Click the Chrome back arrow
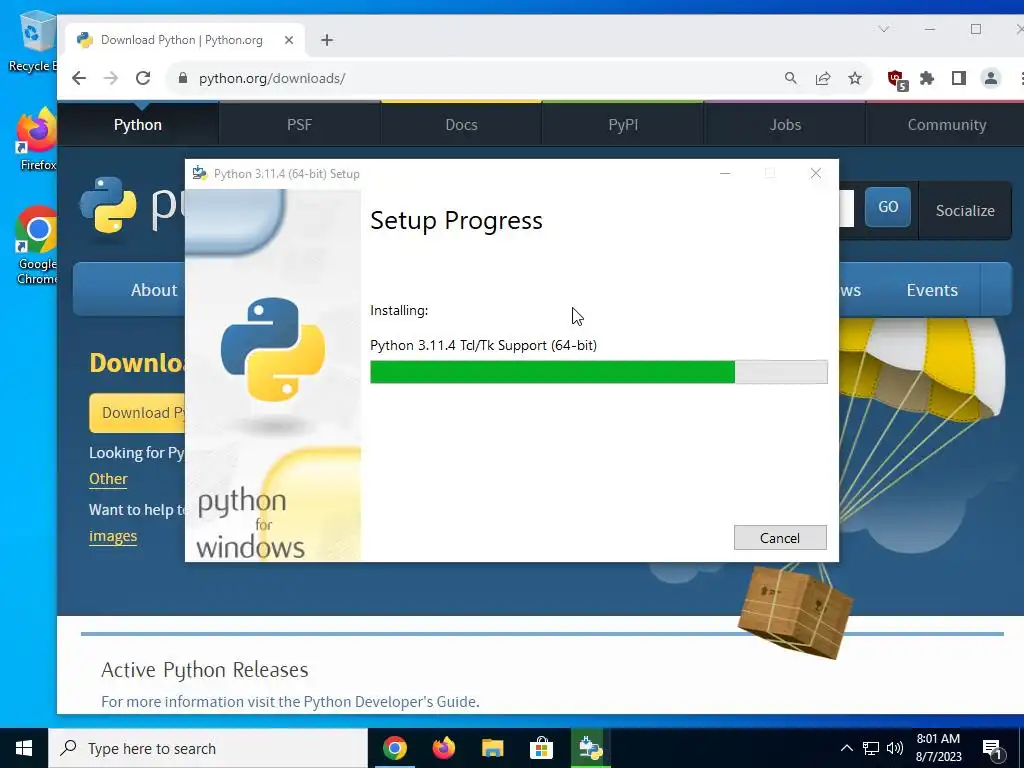 [x=79, y=78]
